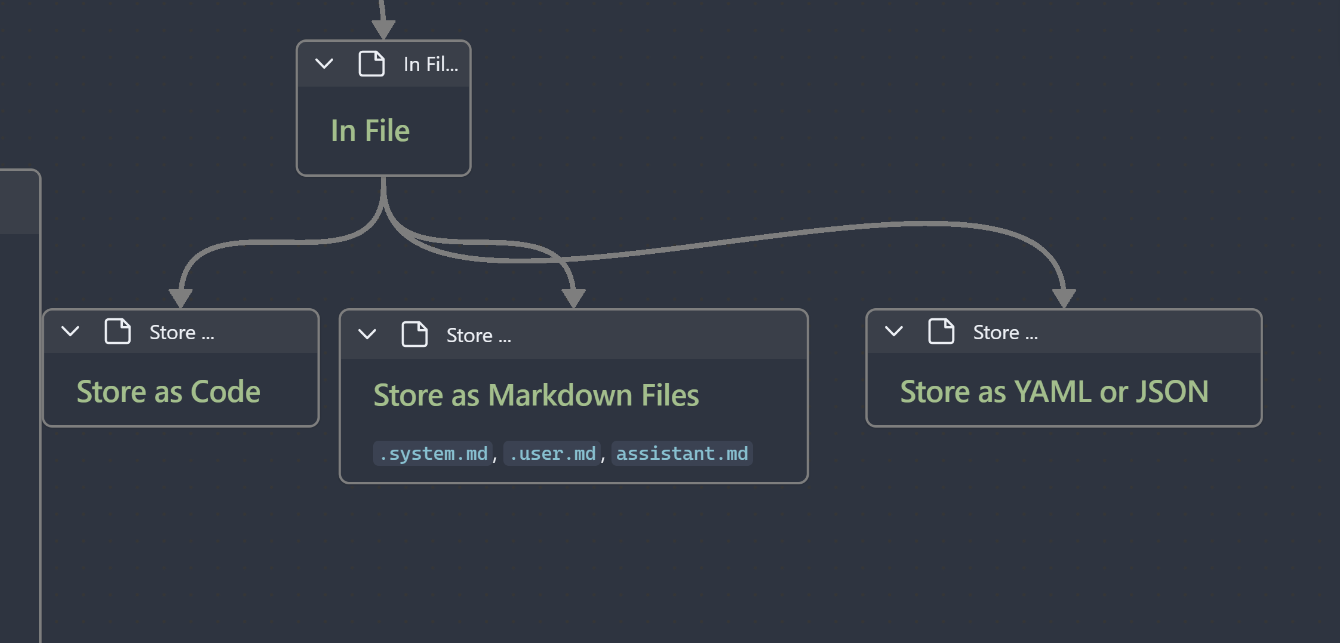Collapse the Store as YAML or JSON node
This screenshot has height=643, width=1340.
tap(894, 332)
